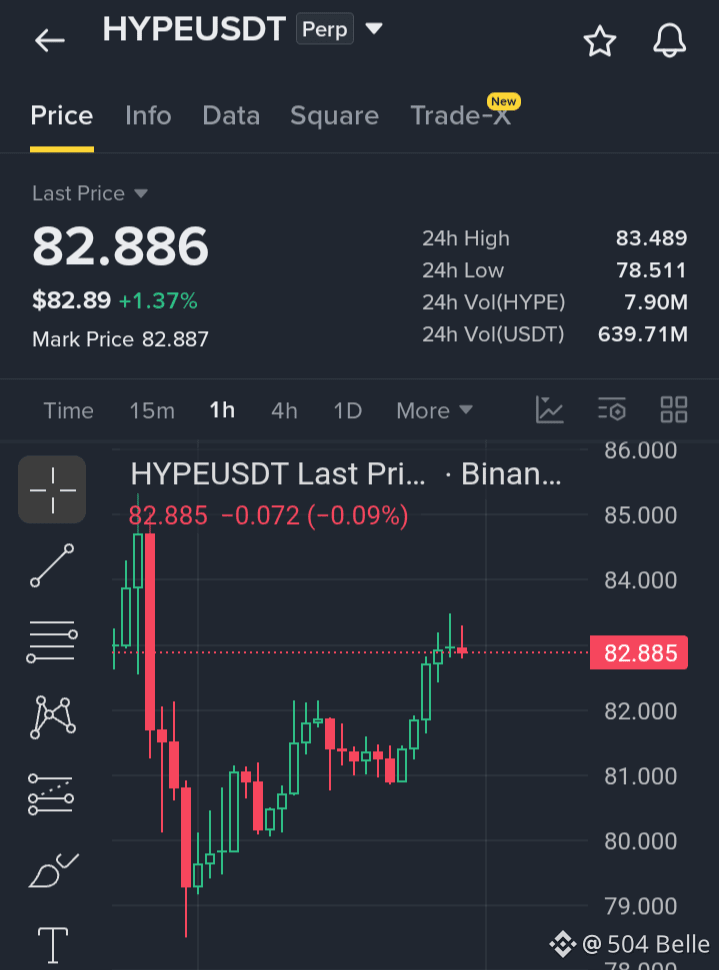Expand the More intervals dropdown

pyautogui.click(x=434, y=411)
